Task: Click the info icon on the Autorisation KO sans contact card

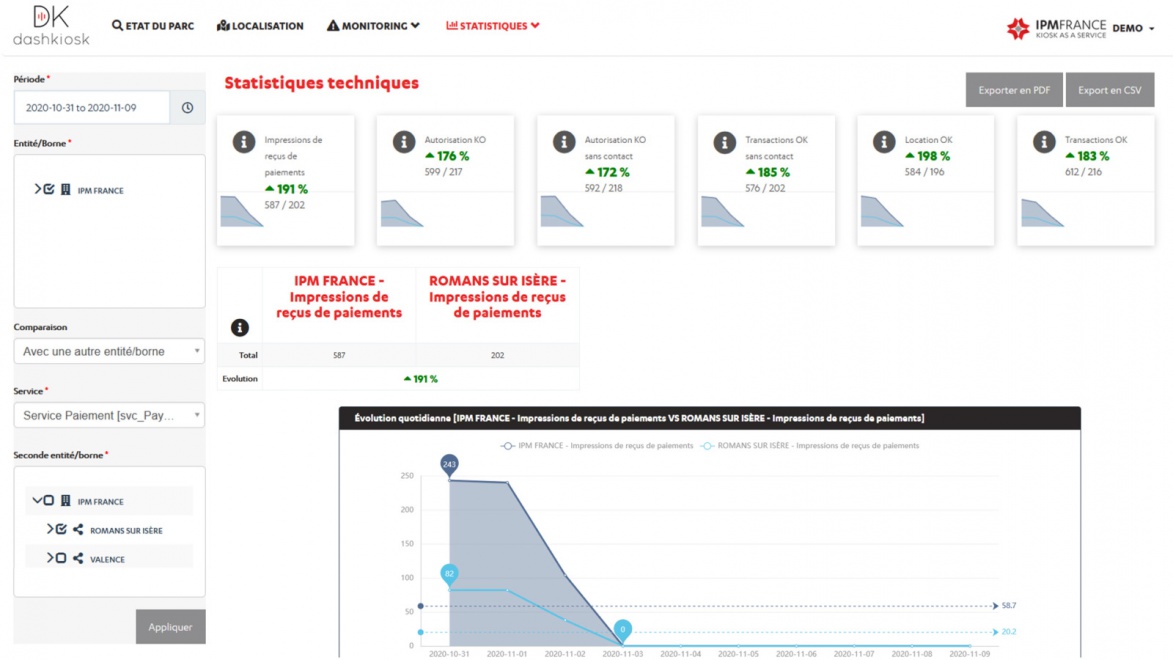Action: pyautogui.click(x=563, y=141)
